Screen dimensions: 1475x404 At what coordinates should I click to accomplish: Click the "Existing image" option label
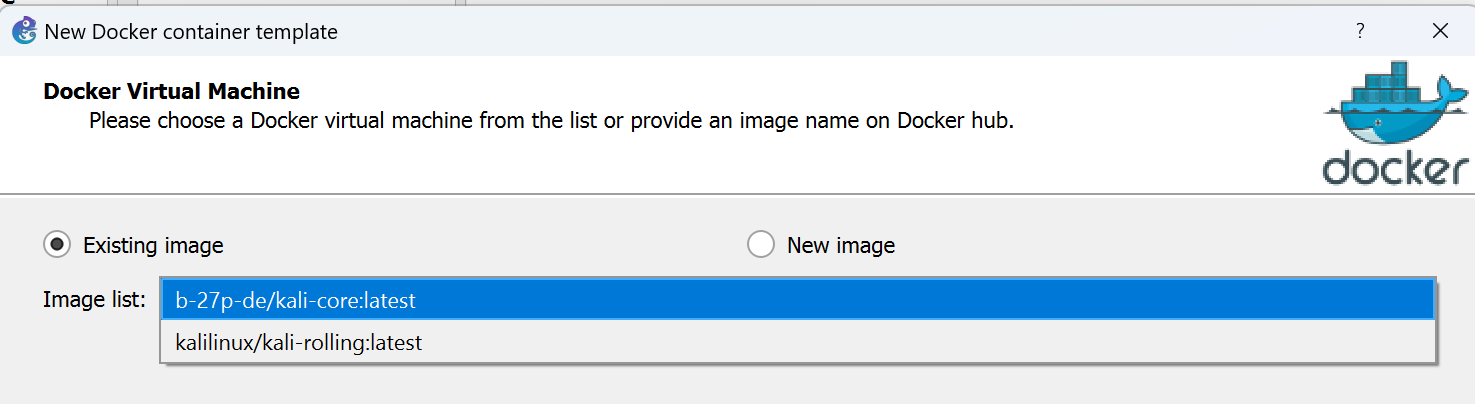coord(153,245)
